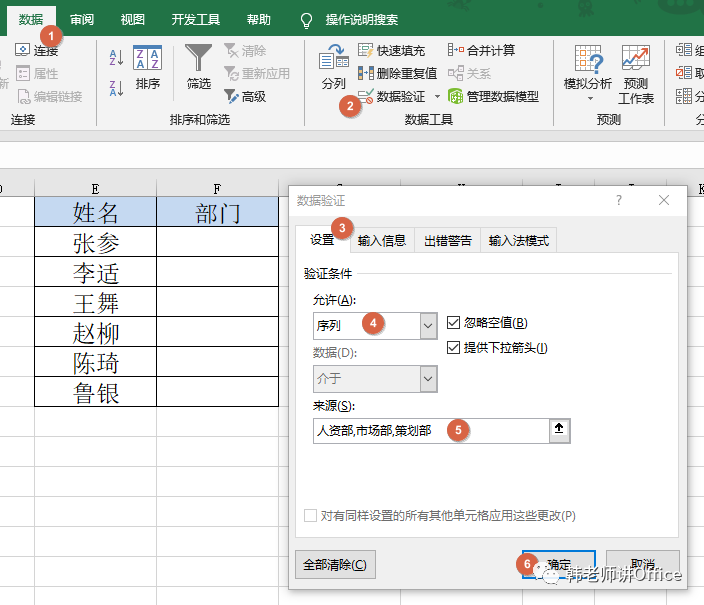Open the 数据验证 dropdown arrow in ribbon
Viewport: 704px width, 605px height.
pos(437,97)
